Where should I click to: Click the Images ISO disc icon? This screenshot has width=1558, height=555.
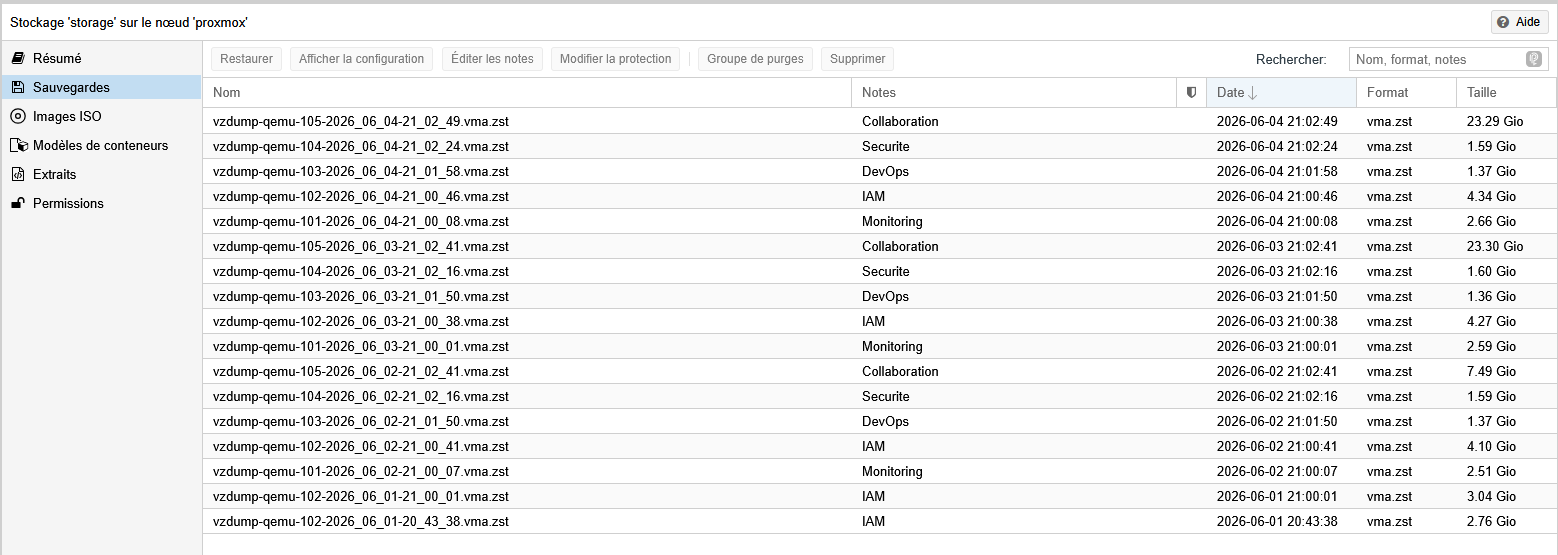pyautogui.click(x=17, y=117)
